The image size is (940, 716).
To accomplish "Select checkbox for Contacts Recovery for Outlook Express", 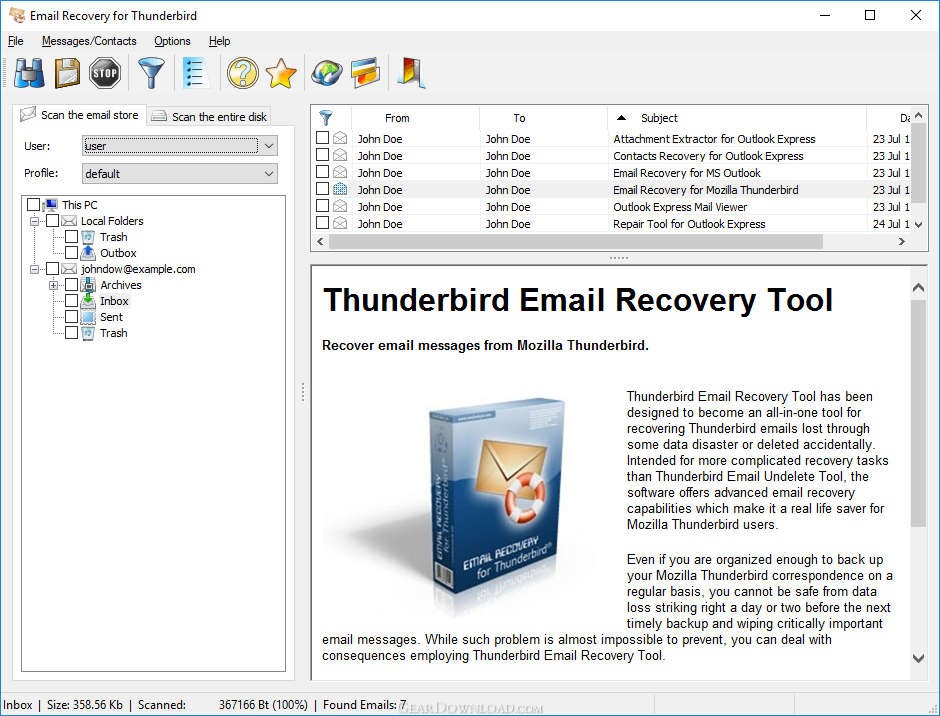I will (x=323, y=155).
